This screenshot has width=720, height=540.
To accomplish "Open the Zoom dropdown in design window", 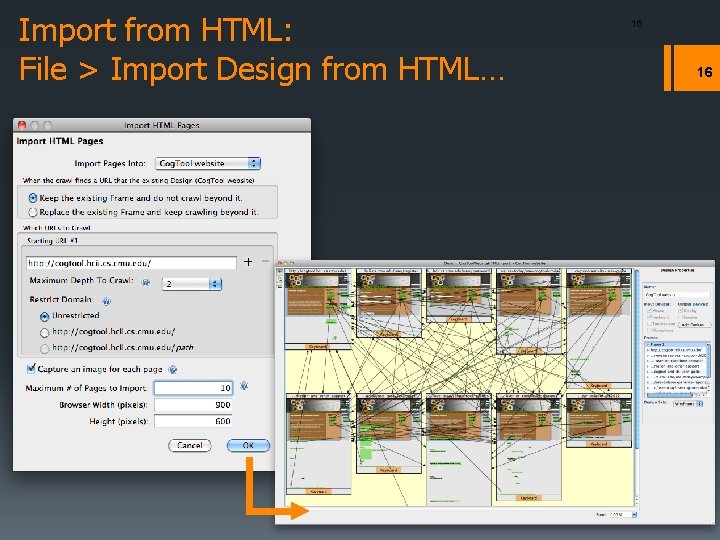I will (623, 515).
